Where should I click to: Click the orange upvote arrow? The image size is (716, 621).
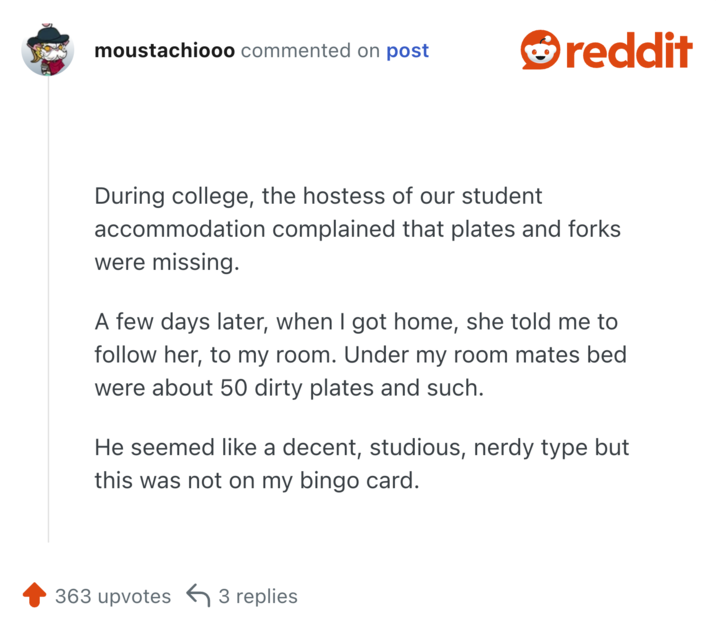[x=34, y=596]
